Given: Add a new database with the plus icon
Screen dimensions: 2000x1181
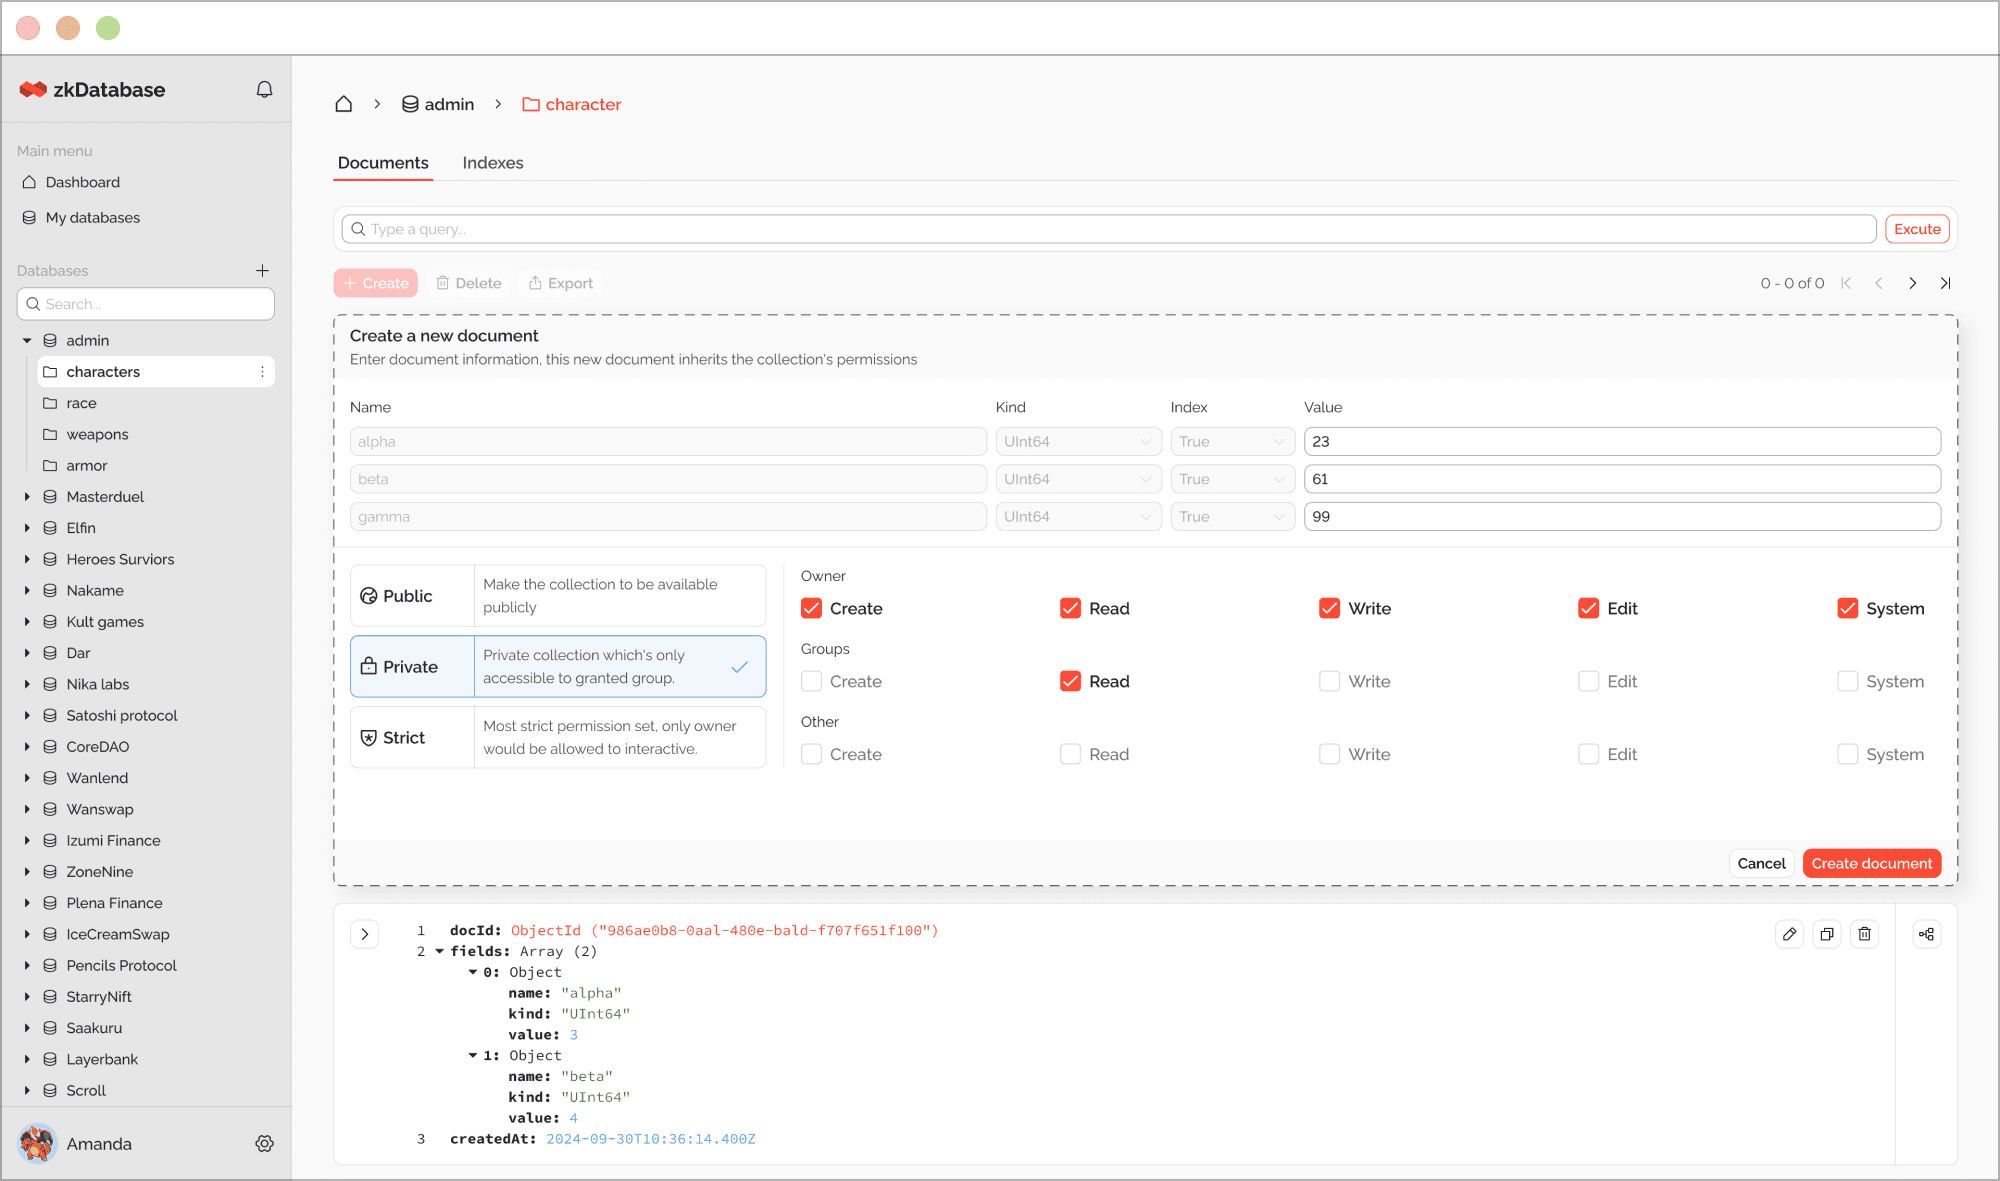Looking at the screenshot, I should (x=262, y=271).
